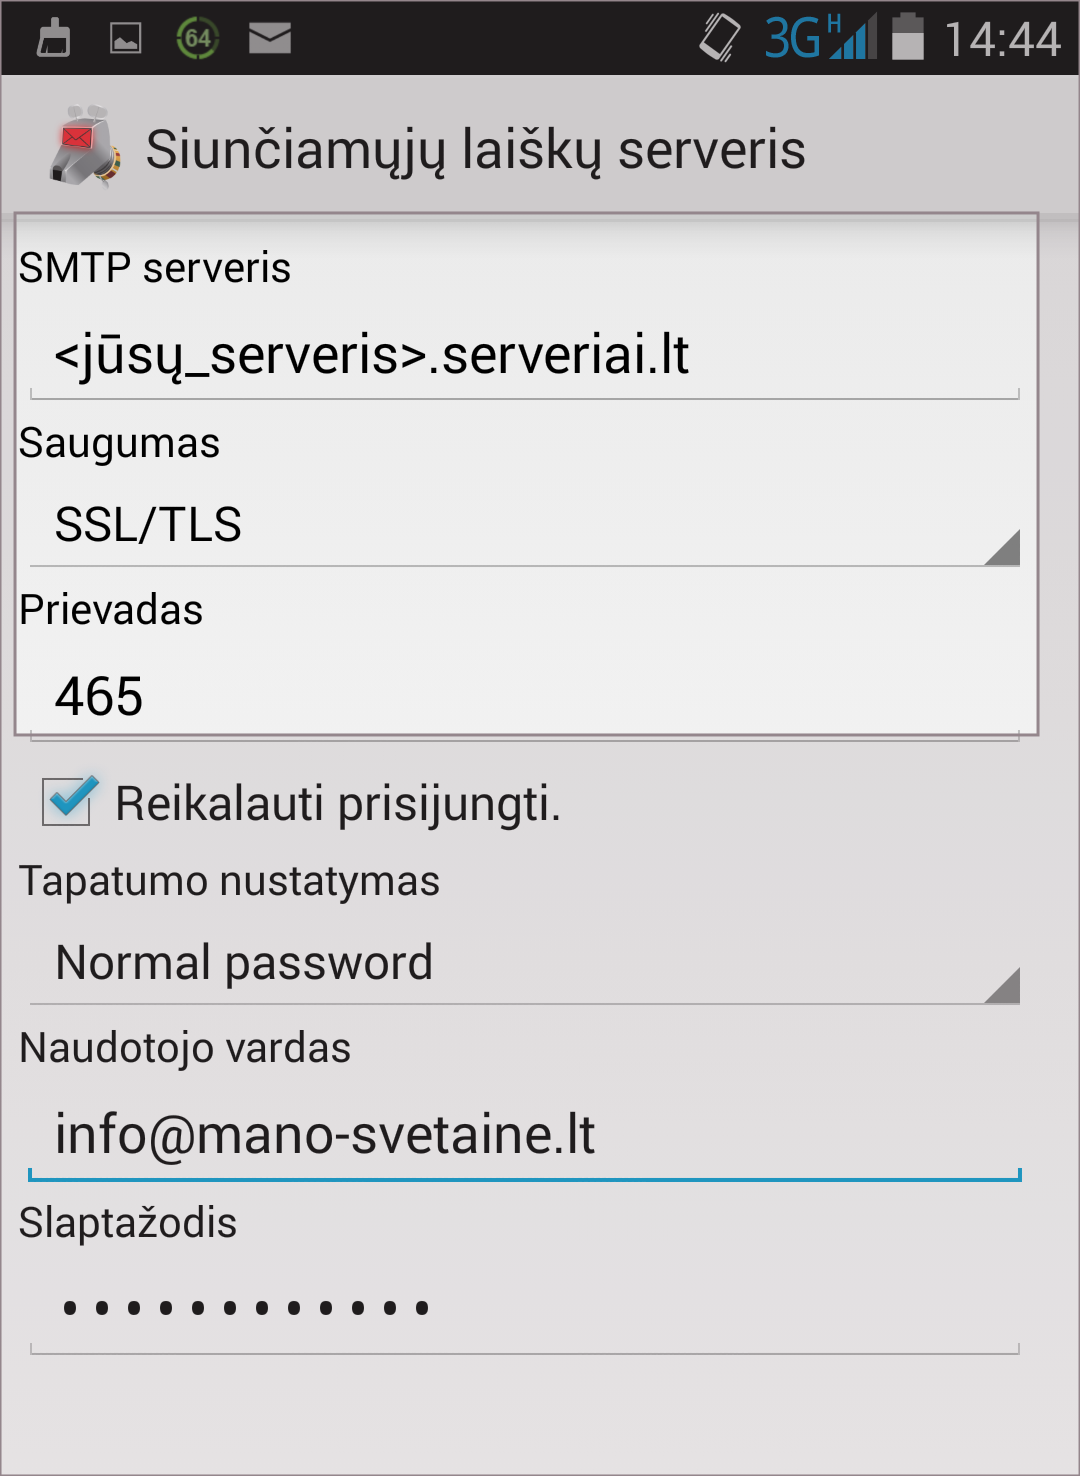The width and height of the screenshot is (1080, 1476).
Task: Tap the battery level icon
Action: coord(907,36)
